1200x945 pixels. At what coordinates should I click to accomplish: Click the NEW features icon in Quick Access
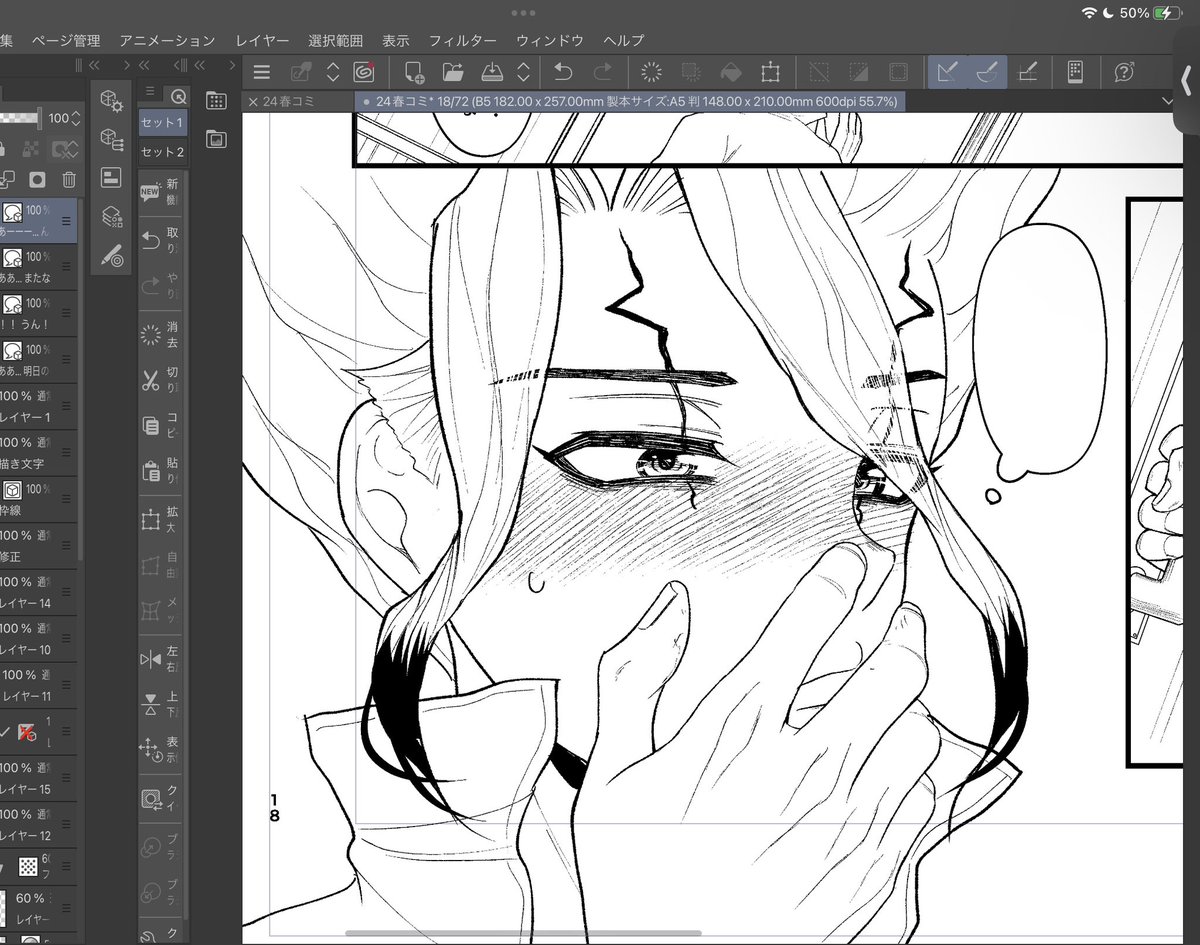(x=150, y=192)
